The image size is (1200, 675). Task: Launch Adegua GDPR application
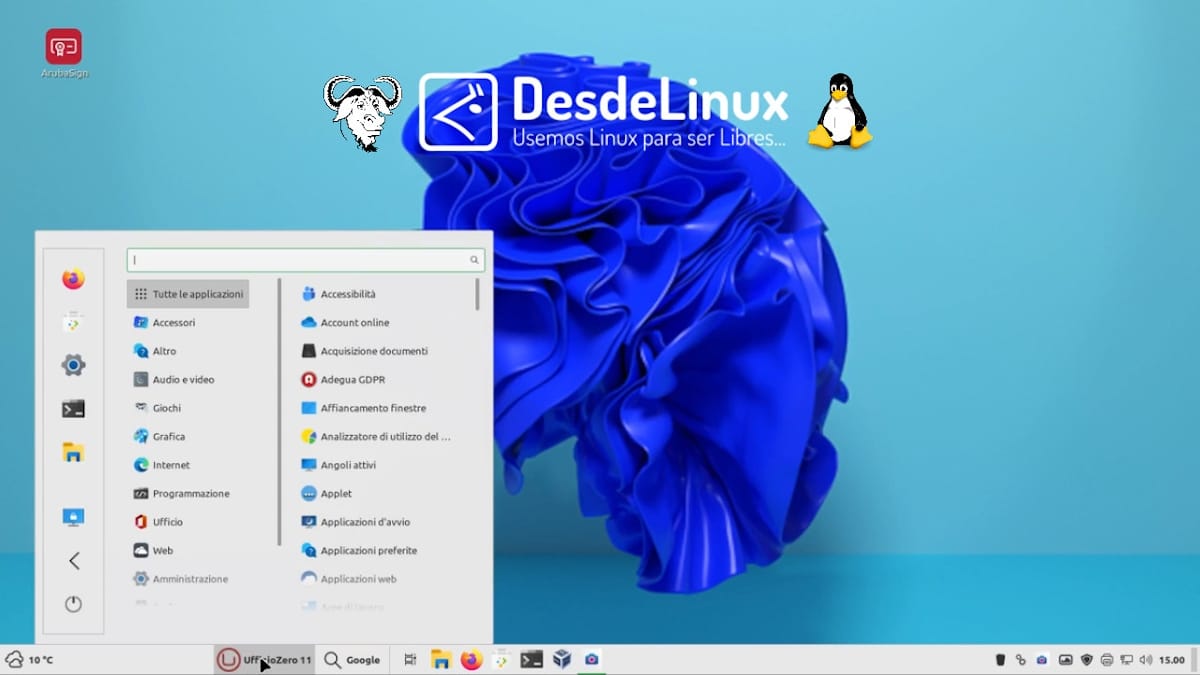(352, 380)
